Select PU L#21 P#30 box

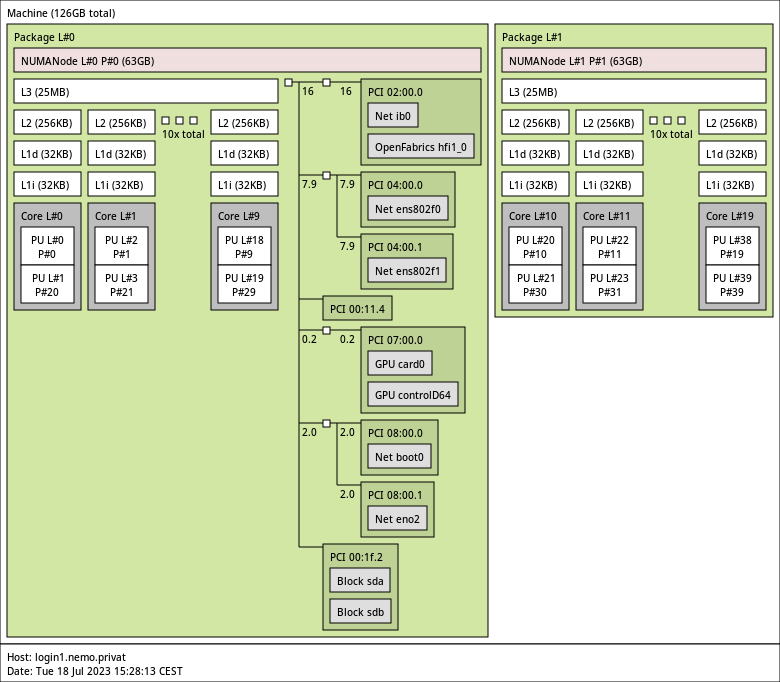535,285
